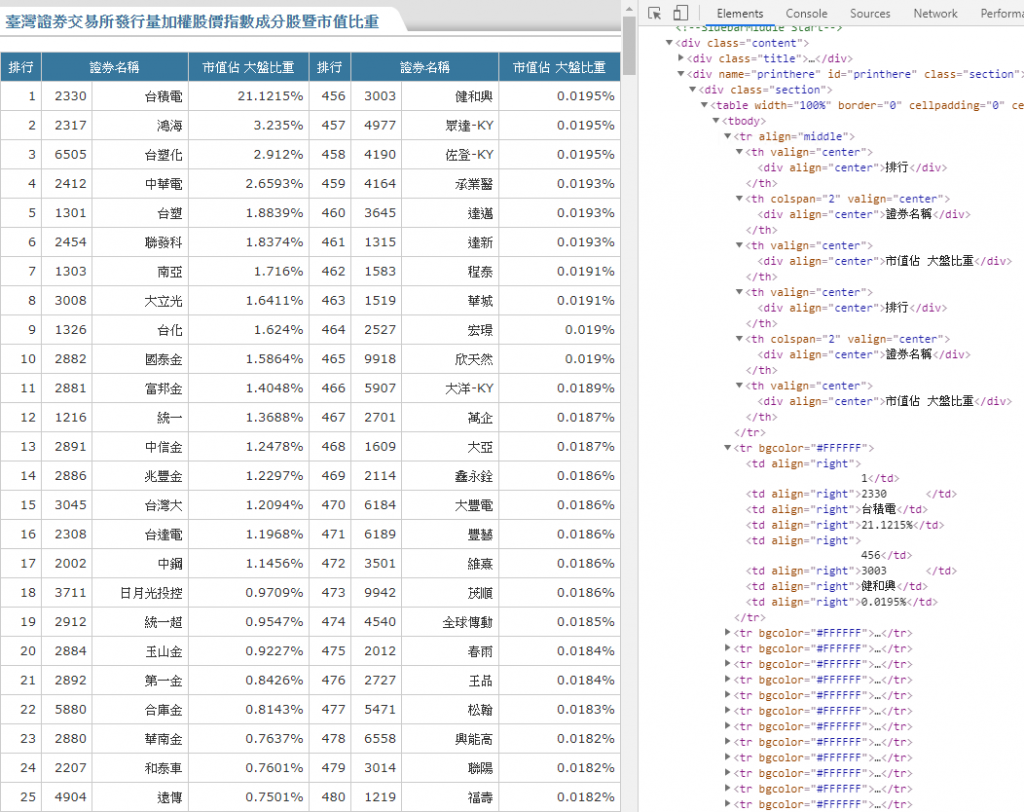The height and width of the screenshot is (812, 1024).
Task: Click stock code 1219 cell
Action: tap(376, 797)
